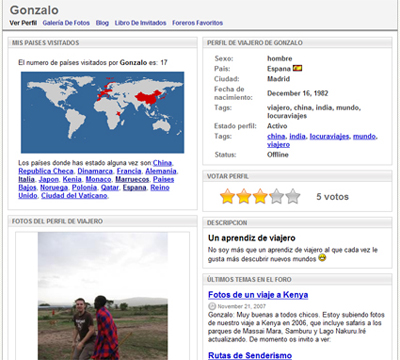Click the Alemania country link
This screenshot has height=360, width=400.
[161, 171]
